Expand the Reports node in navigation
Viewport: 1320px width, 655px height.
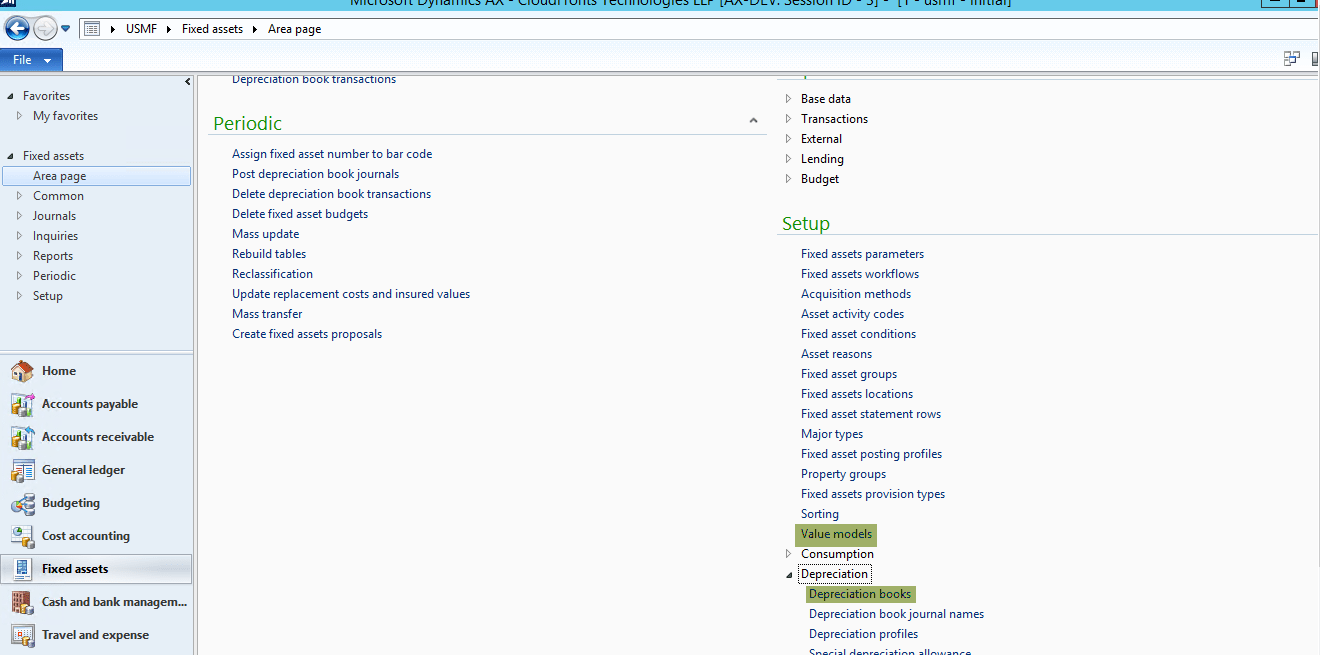pyautogui.click(x=19, y=256)
